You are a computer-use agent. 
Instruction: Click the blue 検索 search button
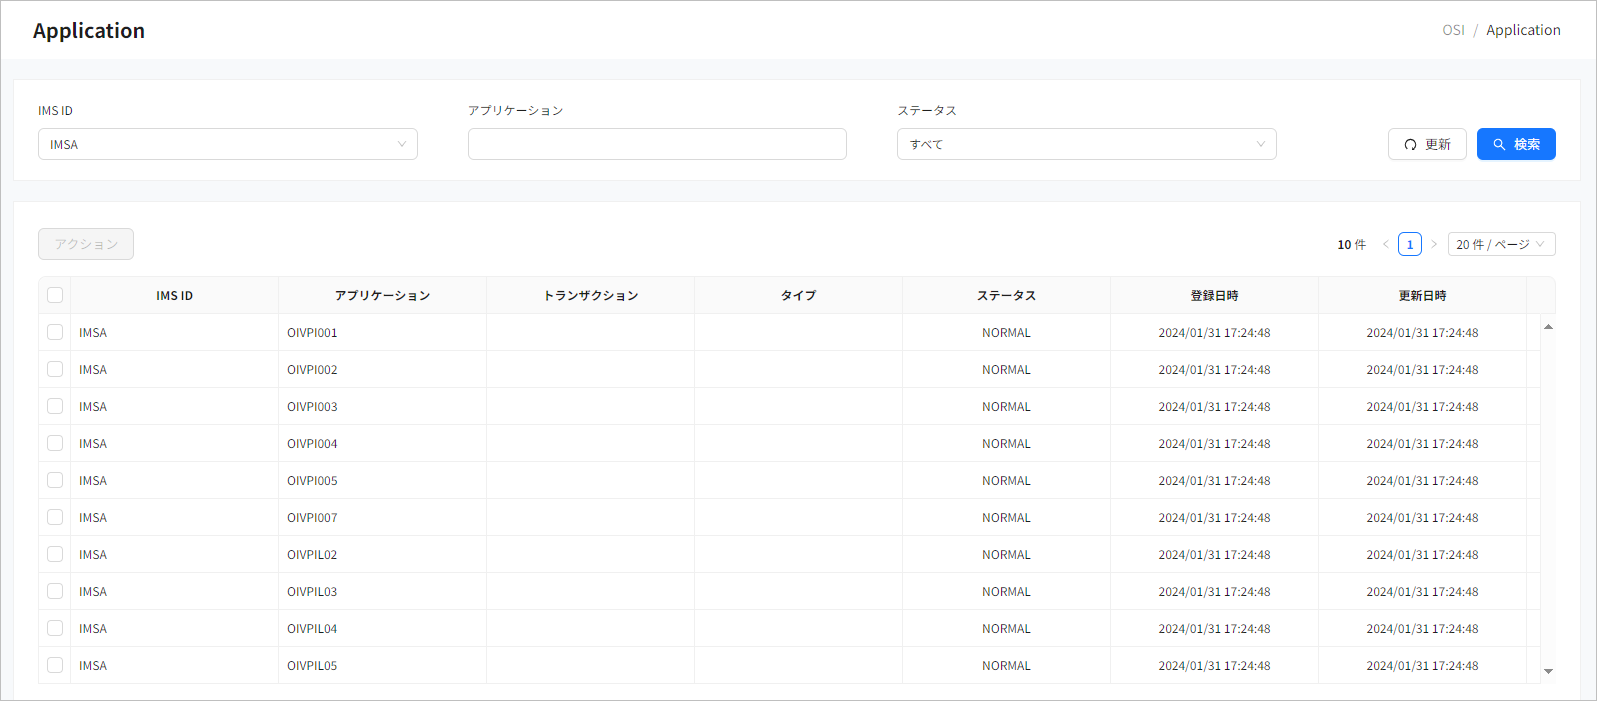click(x=1515, y=144)
